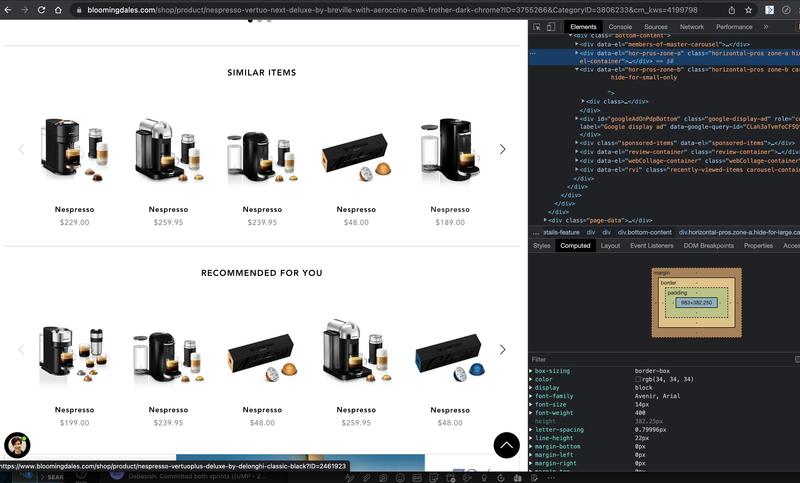Switch to the Elements tab in DevTools
Viewport: 800px width, 483px height.
point(583,27)
